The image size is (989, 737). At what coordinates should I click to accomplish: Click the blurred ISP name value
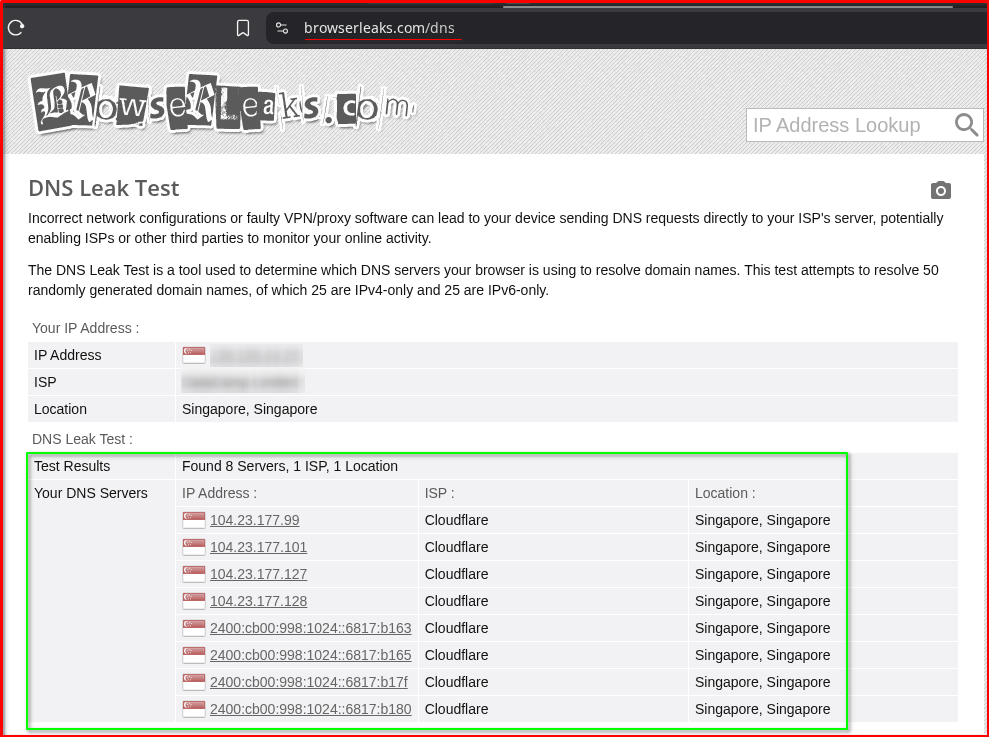242,382
